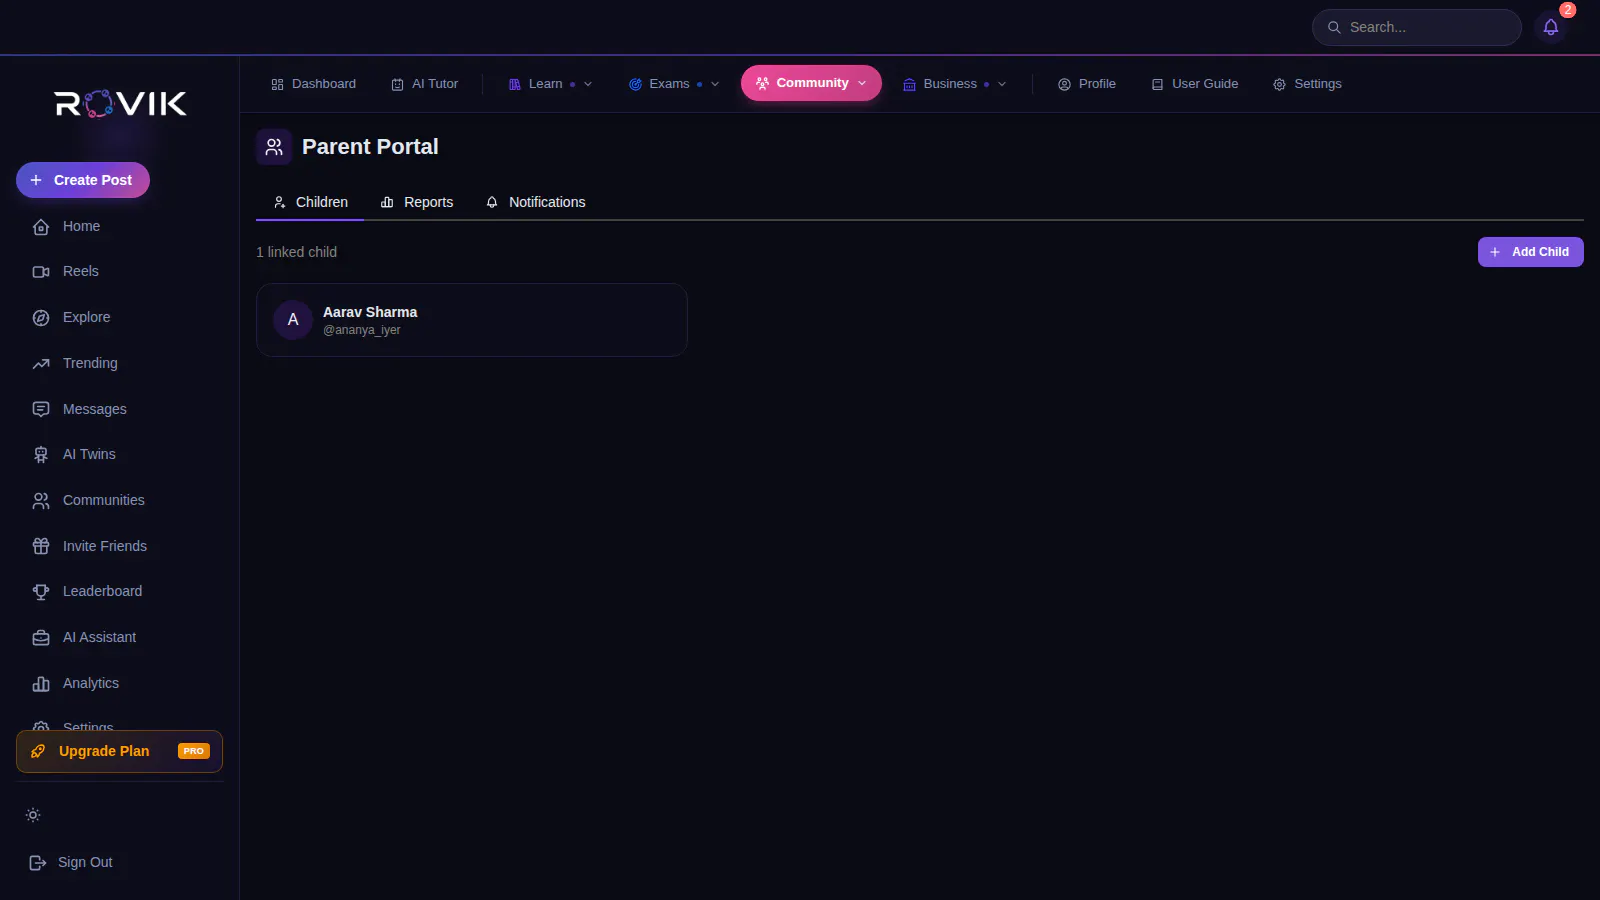This screenshot has width=1600, height=900.
Task: Click the Home icon in sidebar
Action: pos(41,227)
